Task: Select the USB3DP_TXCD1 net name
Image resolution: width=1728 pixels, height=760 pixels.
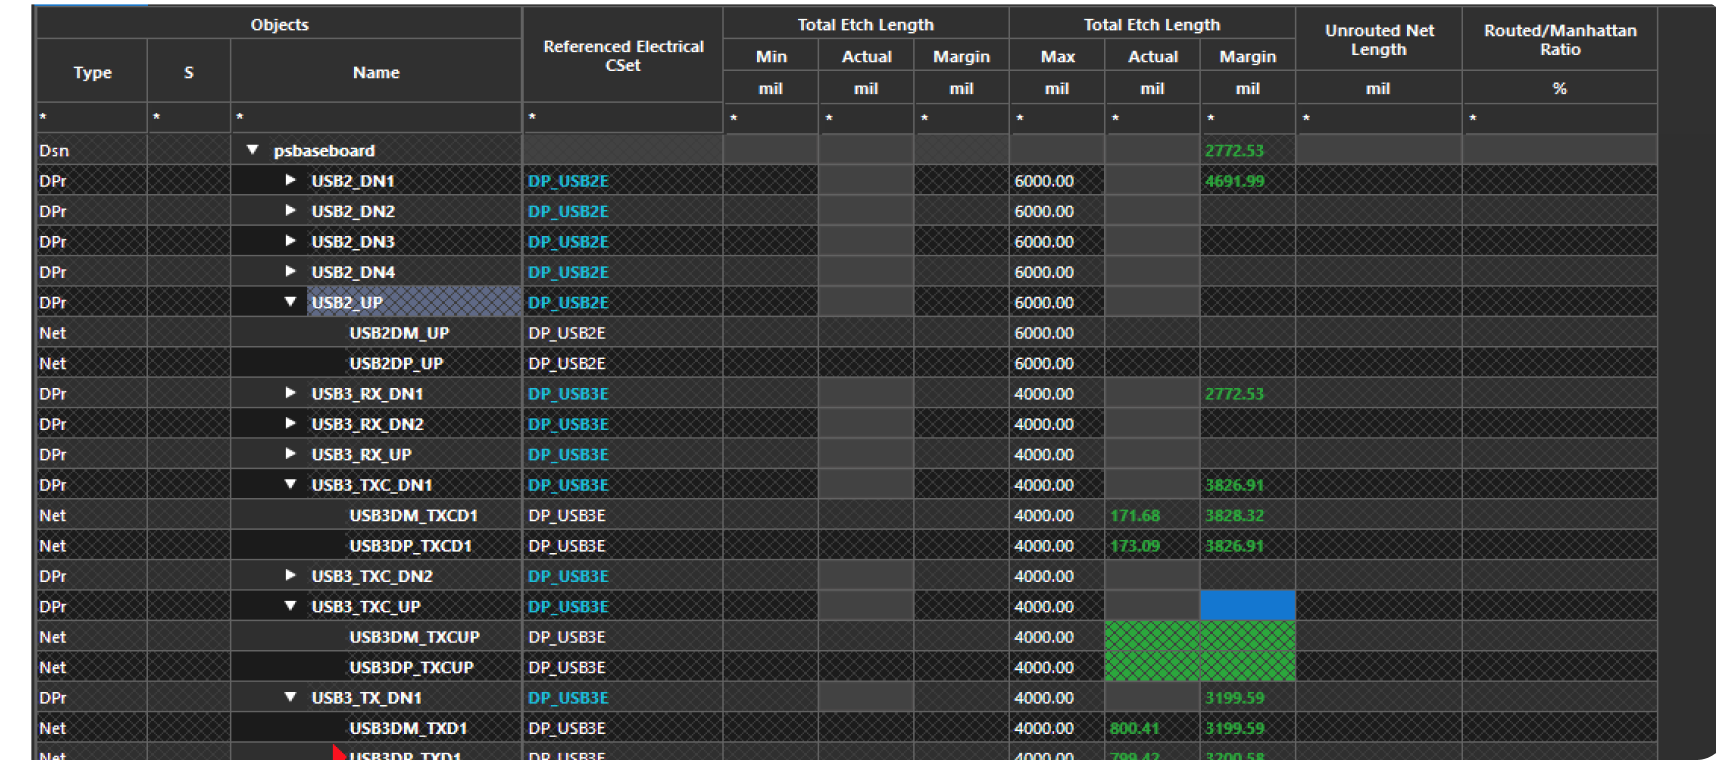Action: (410, 546)
